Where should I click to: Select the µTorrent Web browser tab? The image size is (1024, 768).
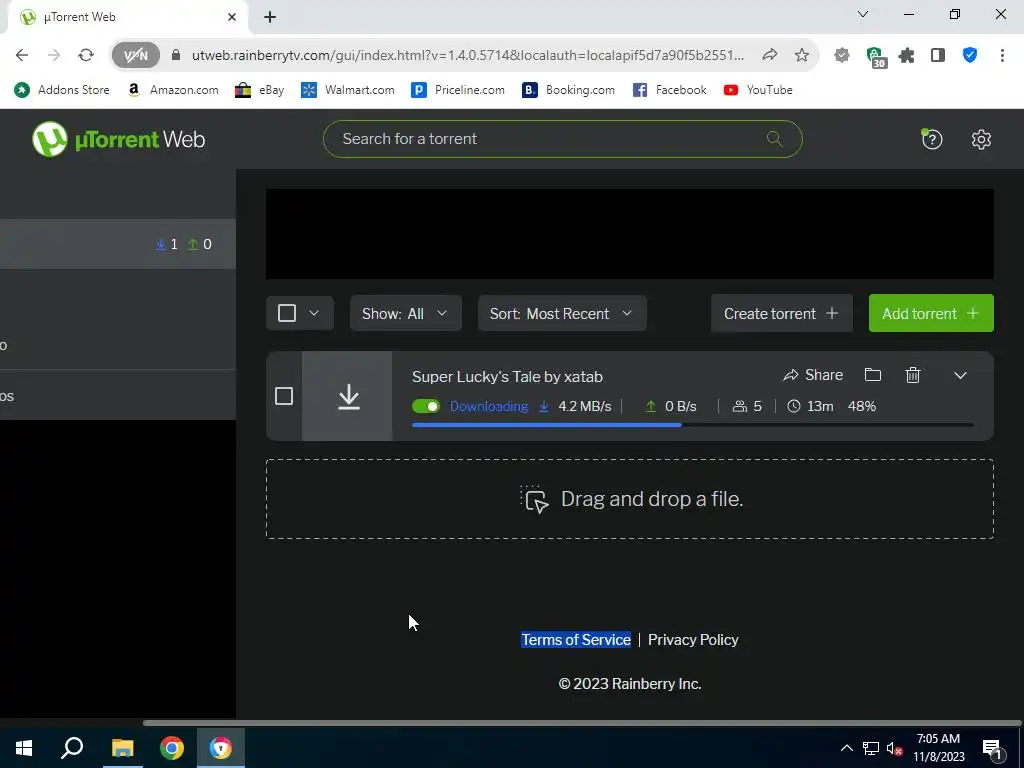click(x=127, y=18)
